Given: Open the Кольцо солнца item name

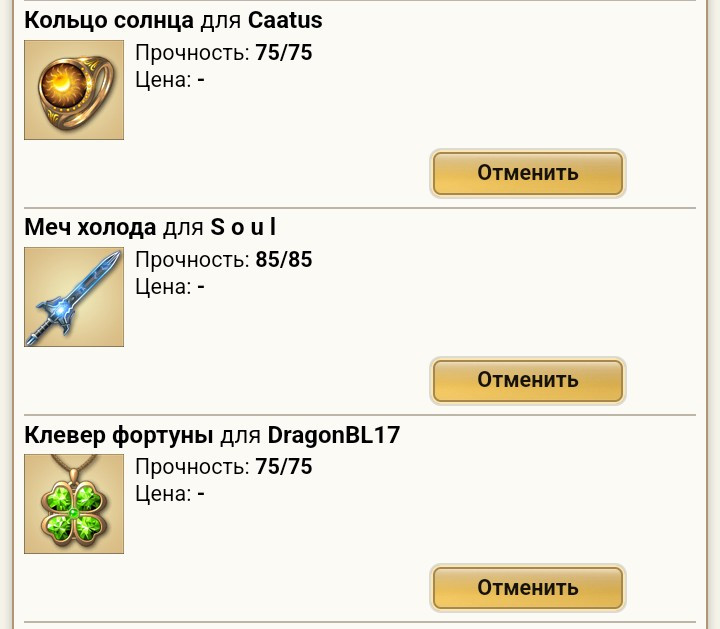Looking at the screenshot, I should (x=109, y=21).
